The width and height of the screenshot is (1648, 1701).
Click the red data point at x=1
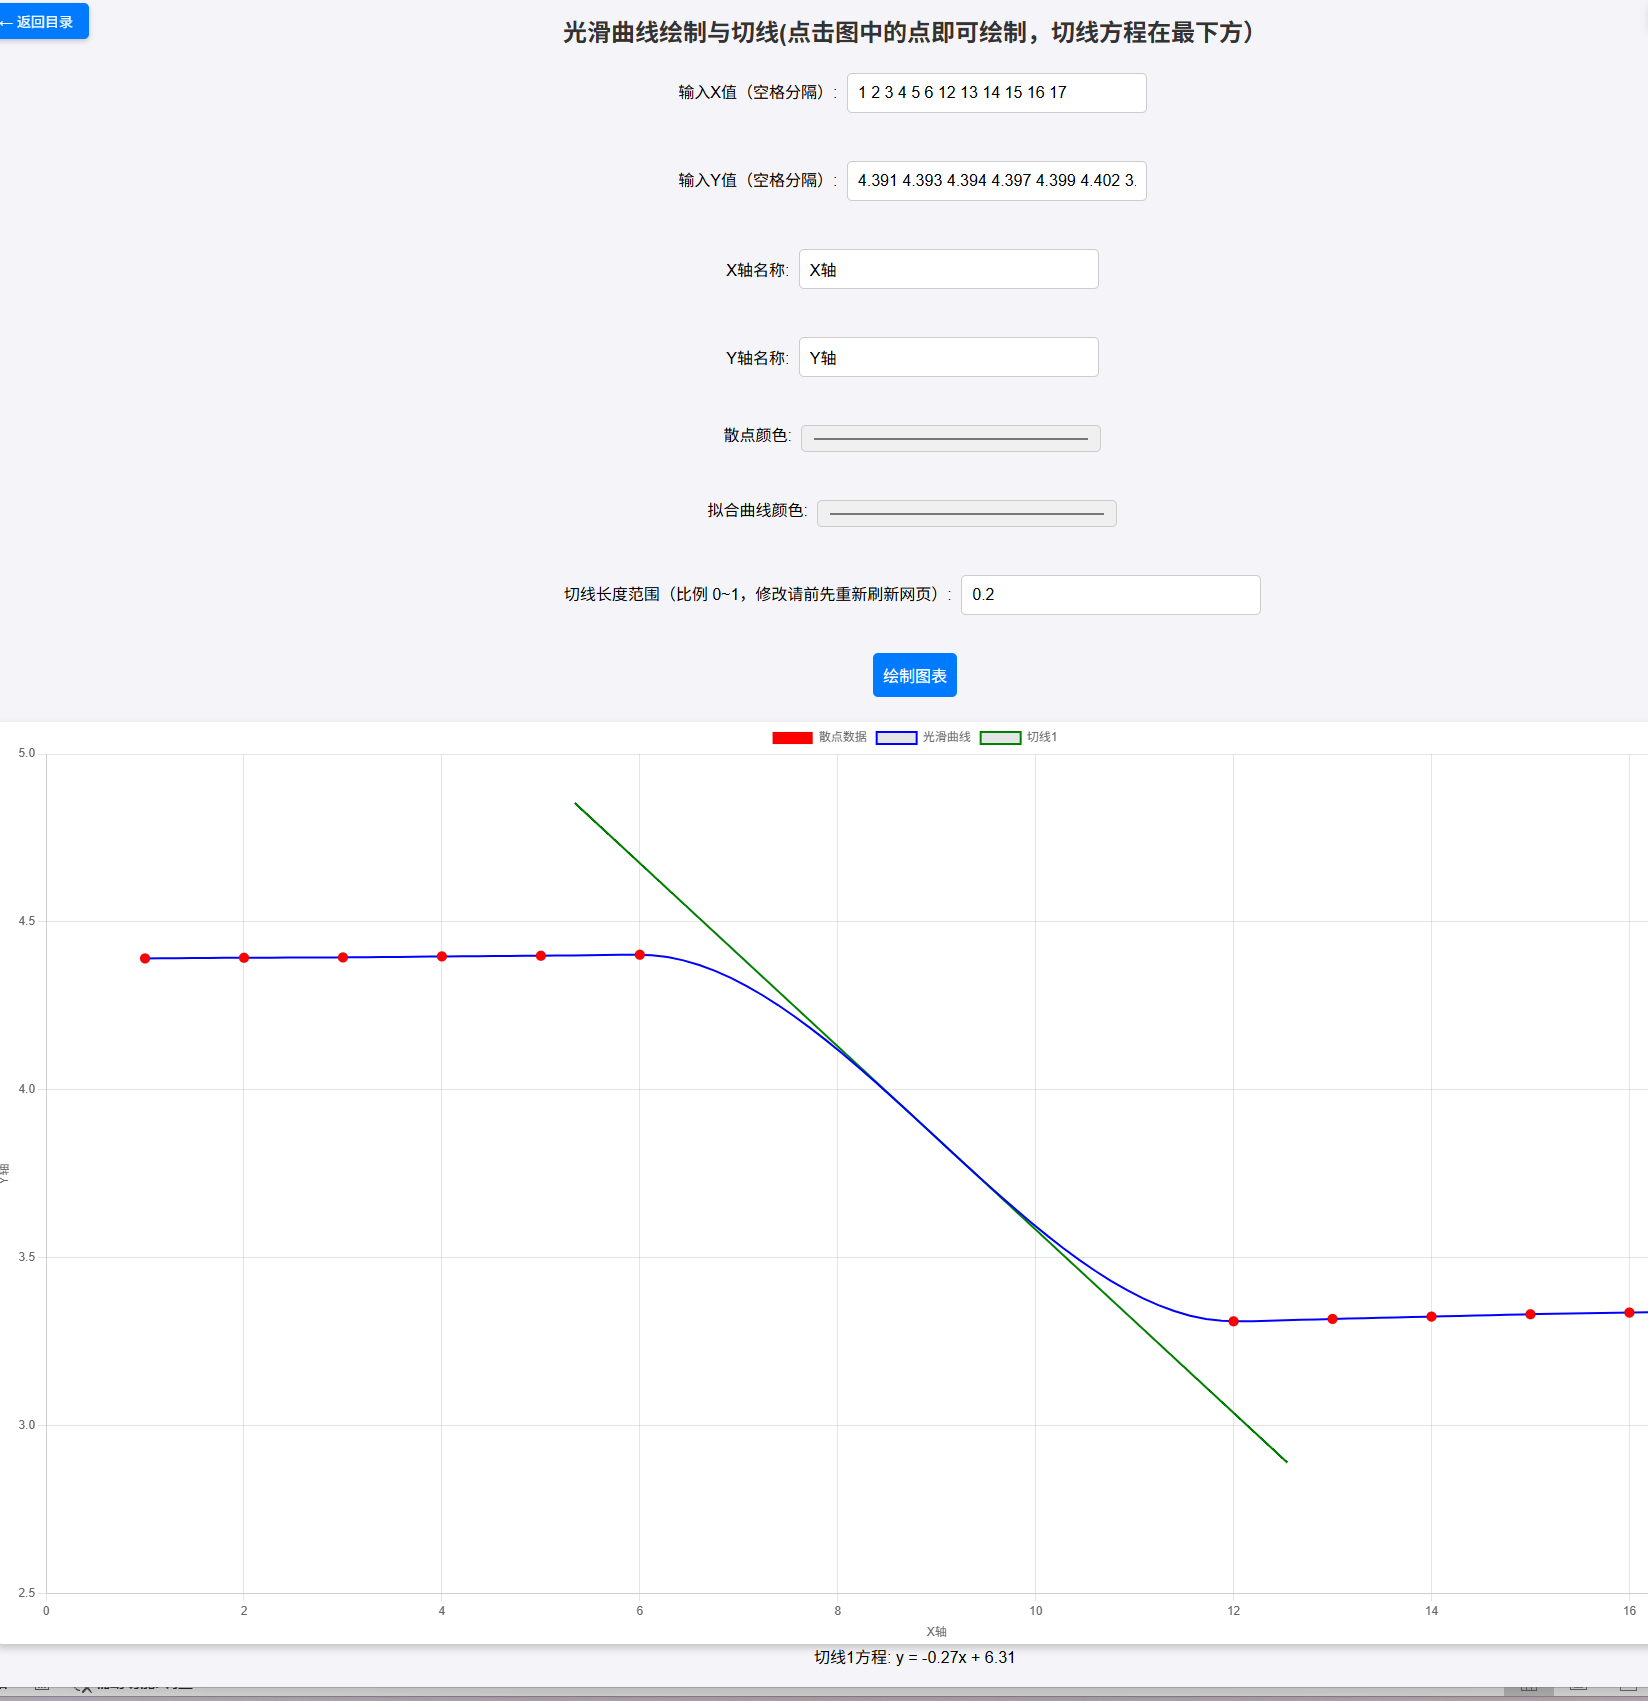(x=145, y=958)
